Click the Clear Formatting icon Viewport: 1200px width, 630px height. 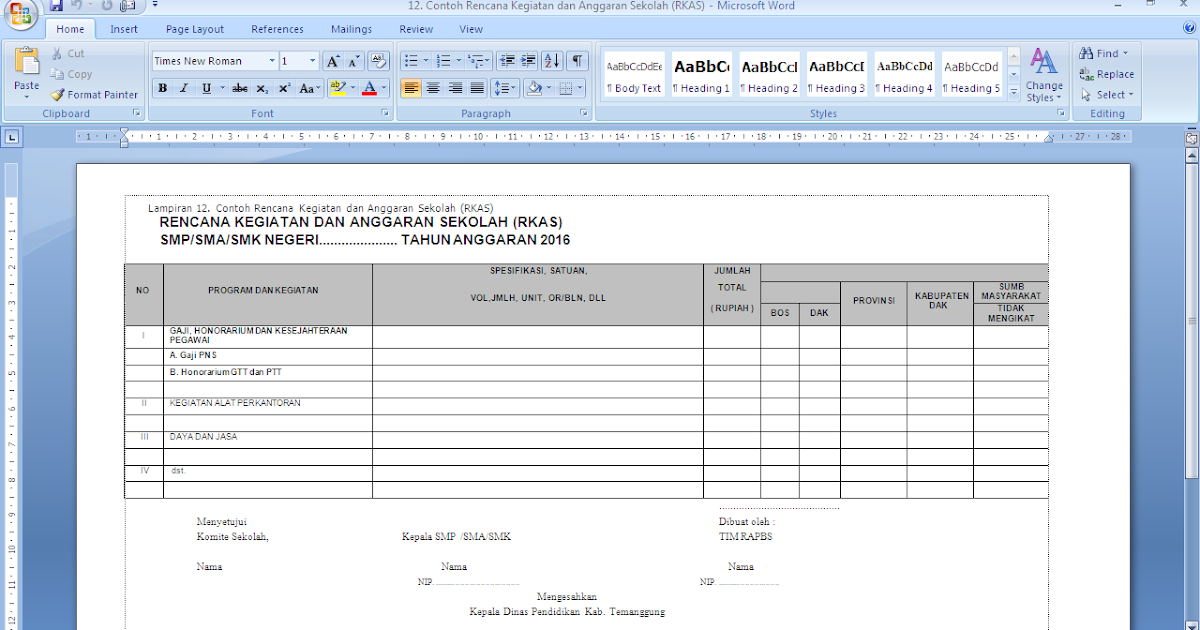[x=378, y=60]
